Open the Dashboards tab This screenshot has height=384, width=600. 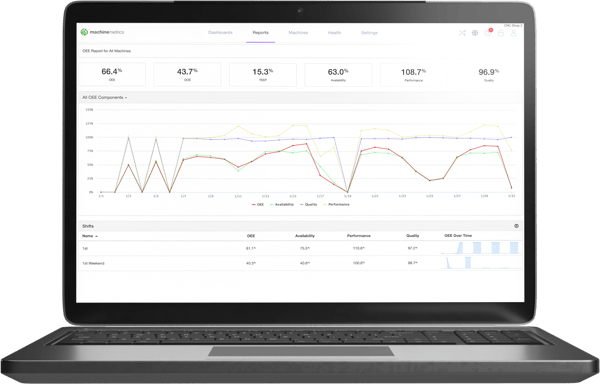click(220, 33)
